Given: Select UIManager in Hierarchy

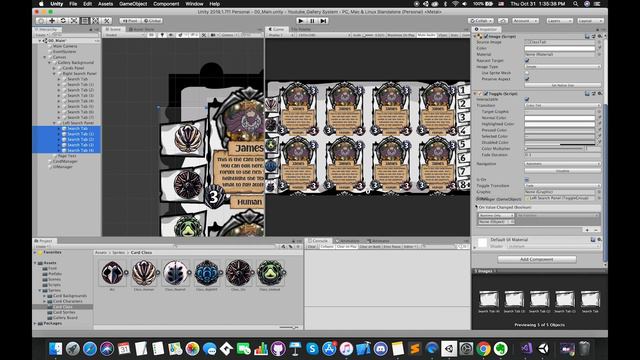Looking at the screenshot, I should 62,167.
